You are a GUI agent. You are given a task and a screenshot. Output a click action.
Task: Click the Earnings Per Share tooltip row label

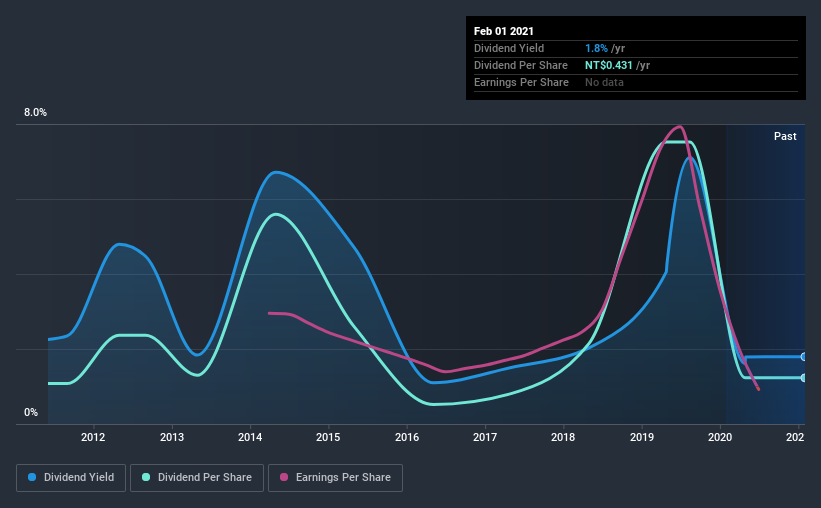tap(522, 82)
